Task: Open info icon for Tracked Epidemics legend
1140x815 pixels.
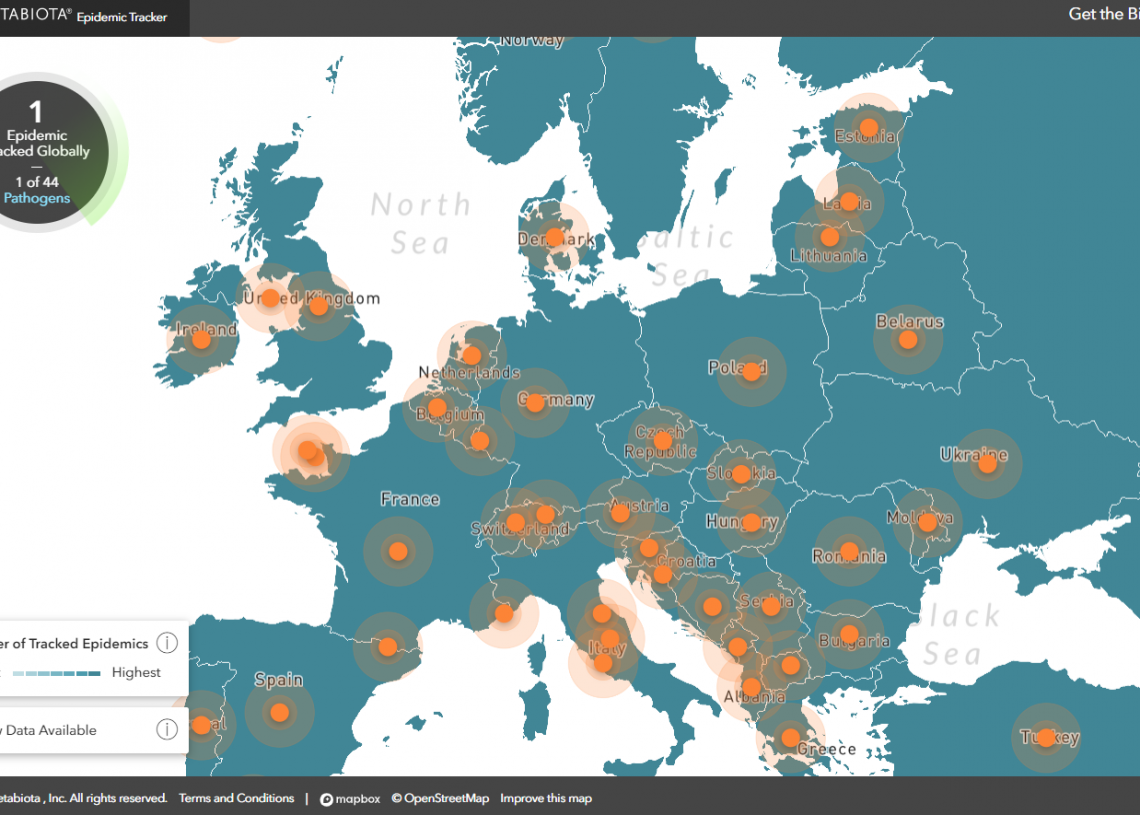Action: [167, 643]
